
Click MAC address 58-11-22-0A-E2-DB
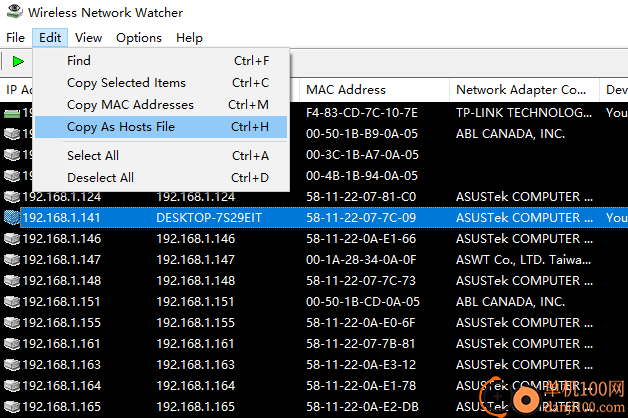(362, 407)
